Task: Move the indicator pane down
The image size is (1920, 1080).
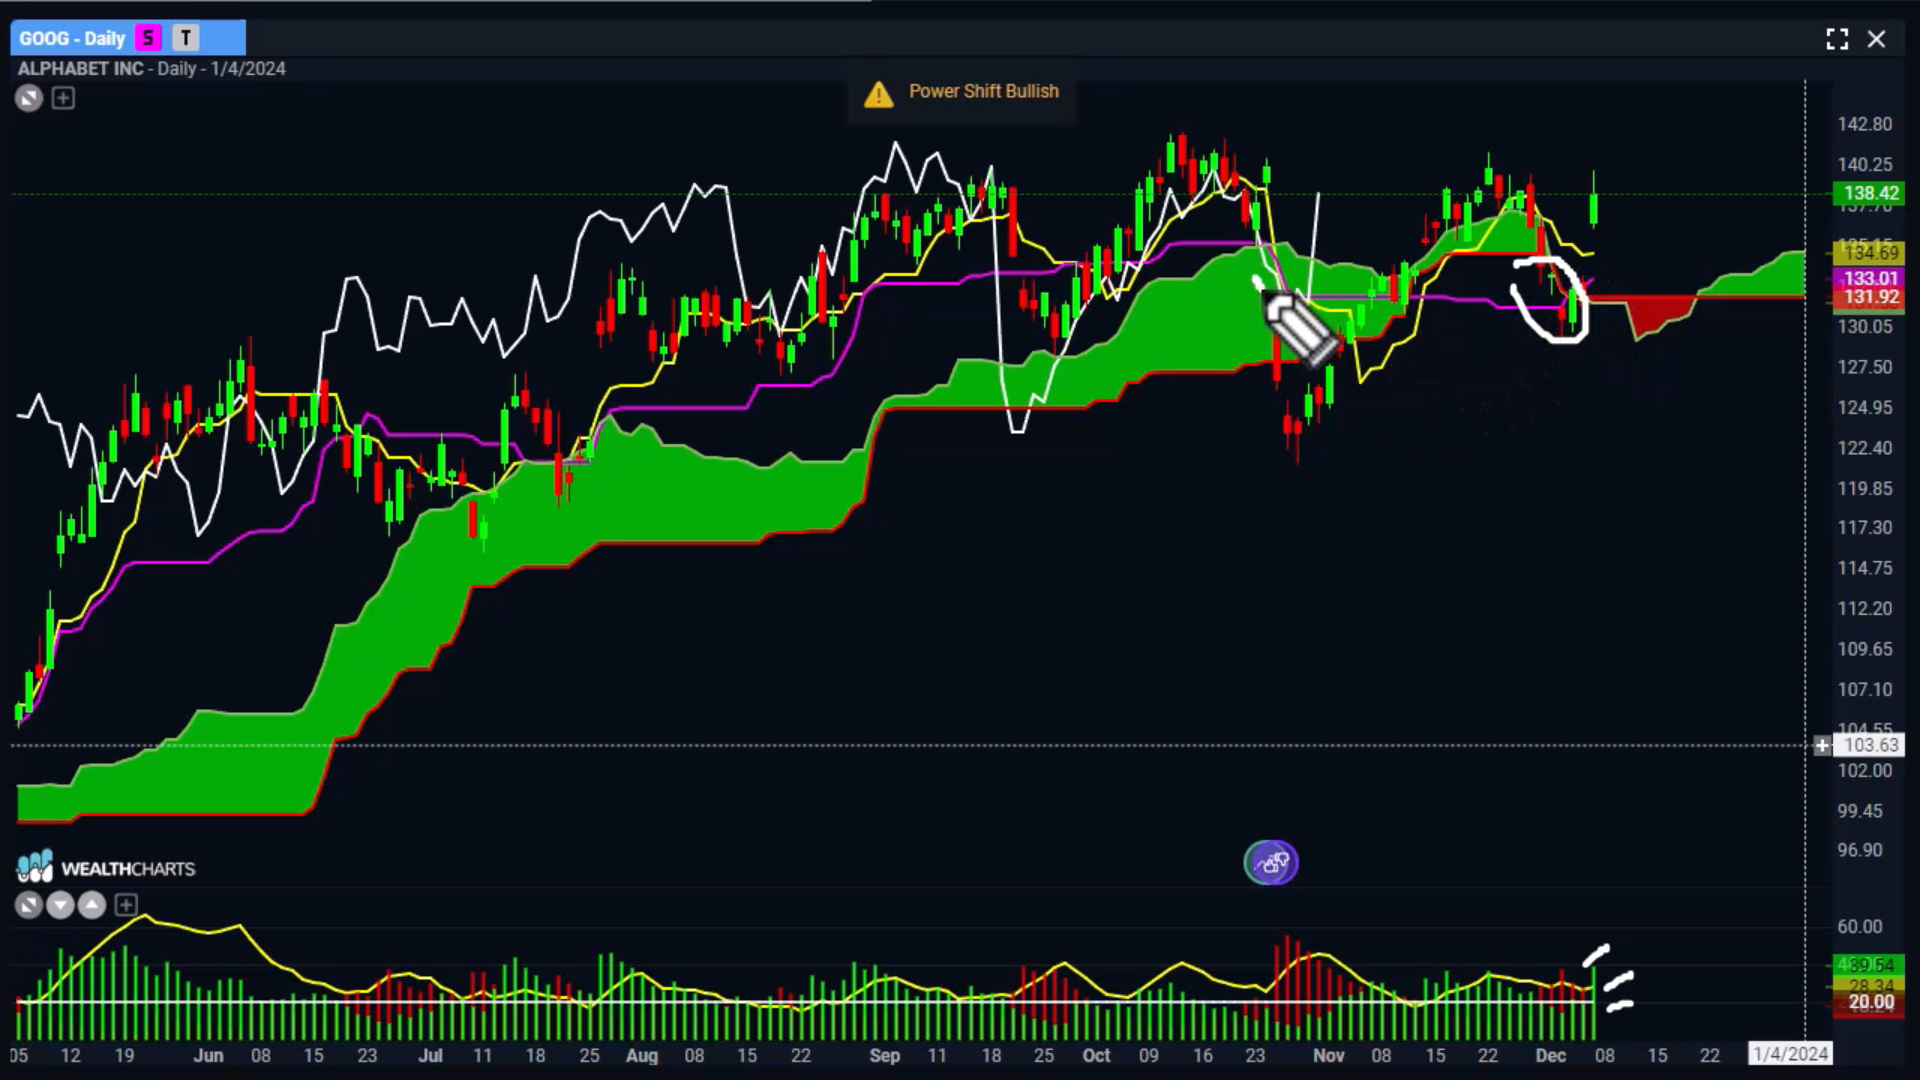Action: click(60, 906)
